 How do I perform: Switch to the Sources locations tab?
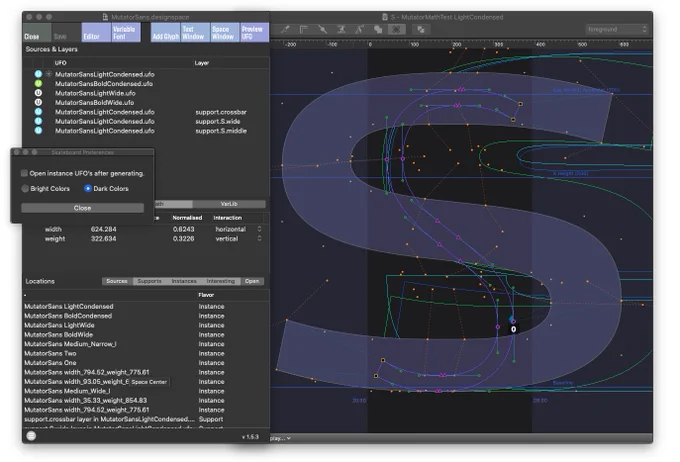pos(117,281)
